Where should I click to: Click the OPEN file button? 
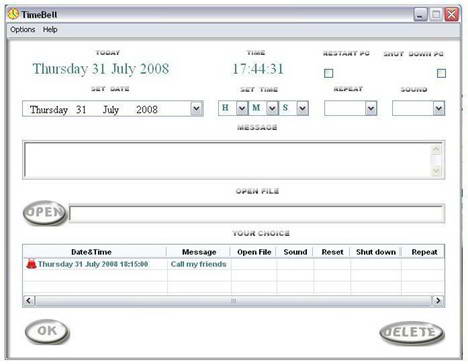(45, 212)
